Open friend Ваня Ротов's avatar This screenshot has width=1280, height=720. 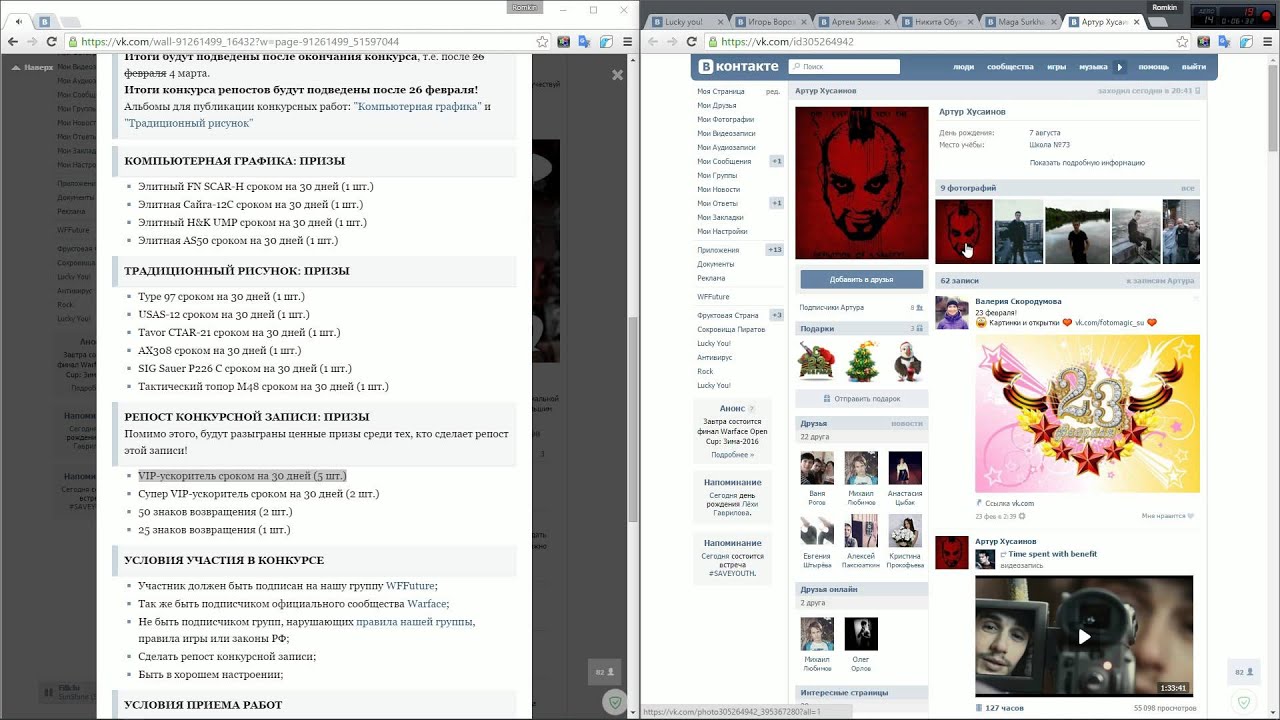pos(817,468)
